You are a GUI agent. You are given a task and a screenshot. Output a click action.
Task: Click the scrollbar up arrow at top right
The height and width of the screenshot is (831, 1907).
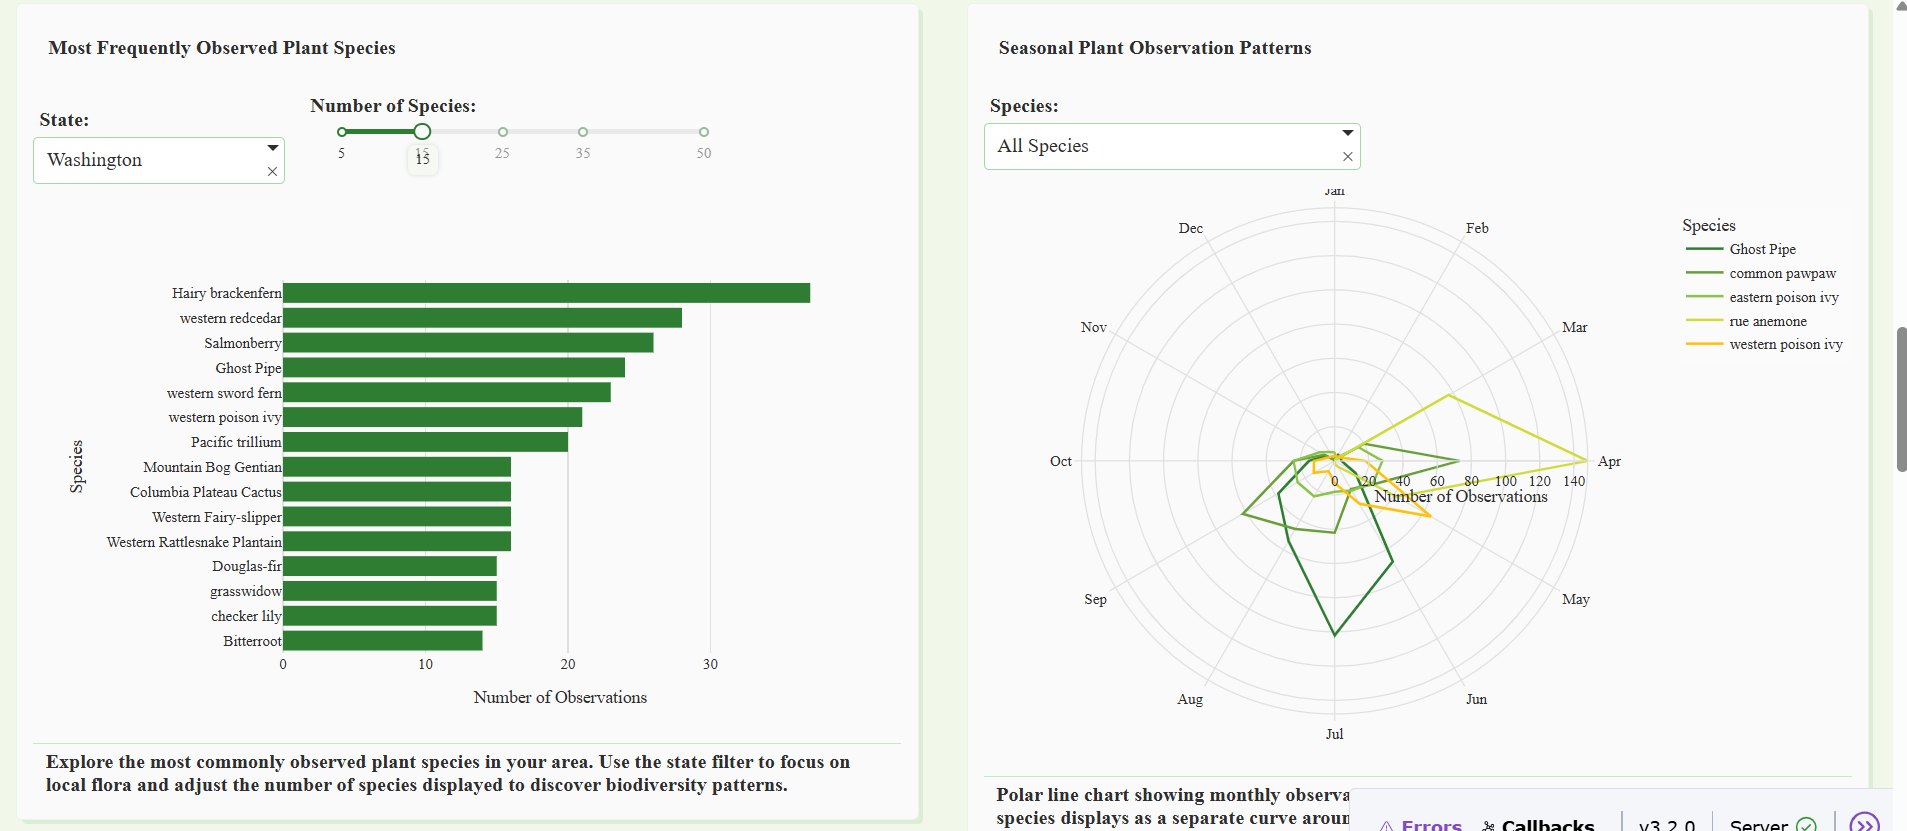(1899, 8)
